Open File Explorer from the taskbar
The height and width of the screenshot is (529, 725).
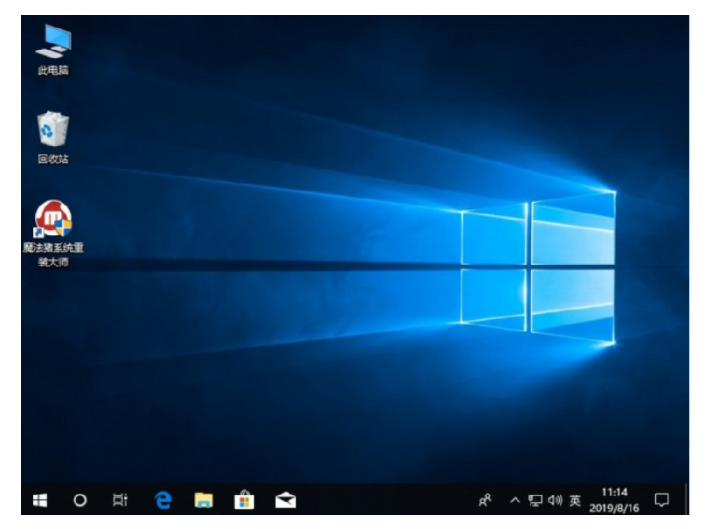point(204,499)
